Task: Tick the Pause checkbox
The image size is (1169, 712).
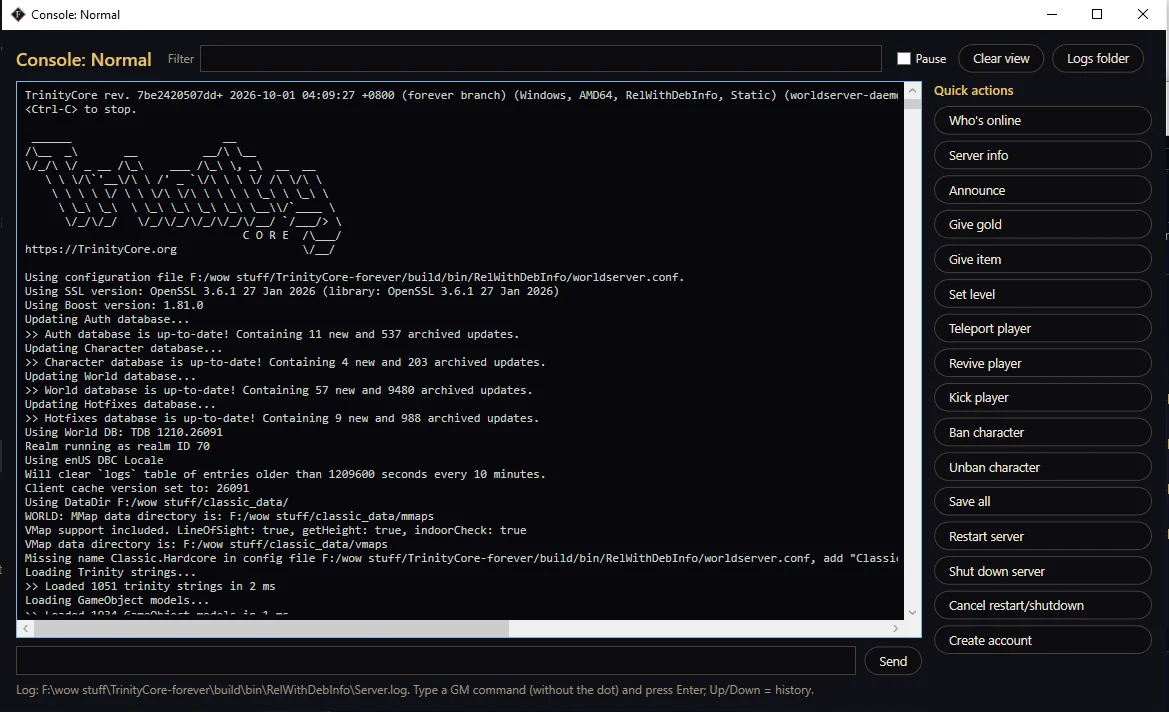Action: pos(904,58)
